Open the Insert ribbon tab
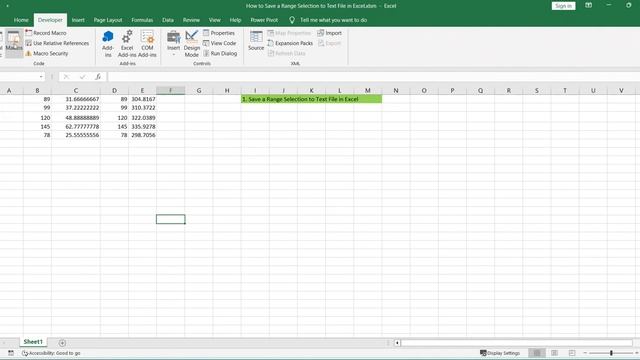Image resolution: width=640 pixels, height=360 pixels. pos(78,20)
